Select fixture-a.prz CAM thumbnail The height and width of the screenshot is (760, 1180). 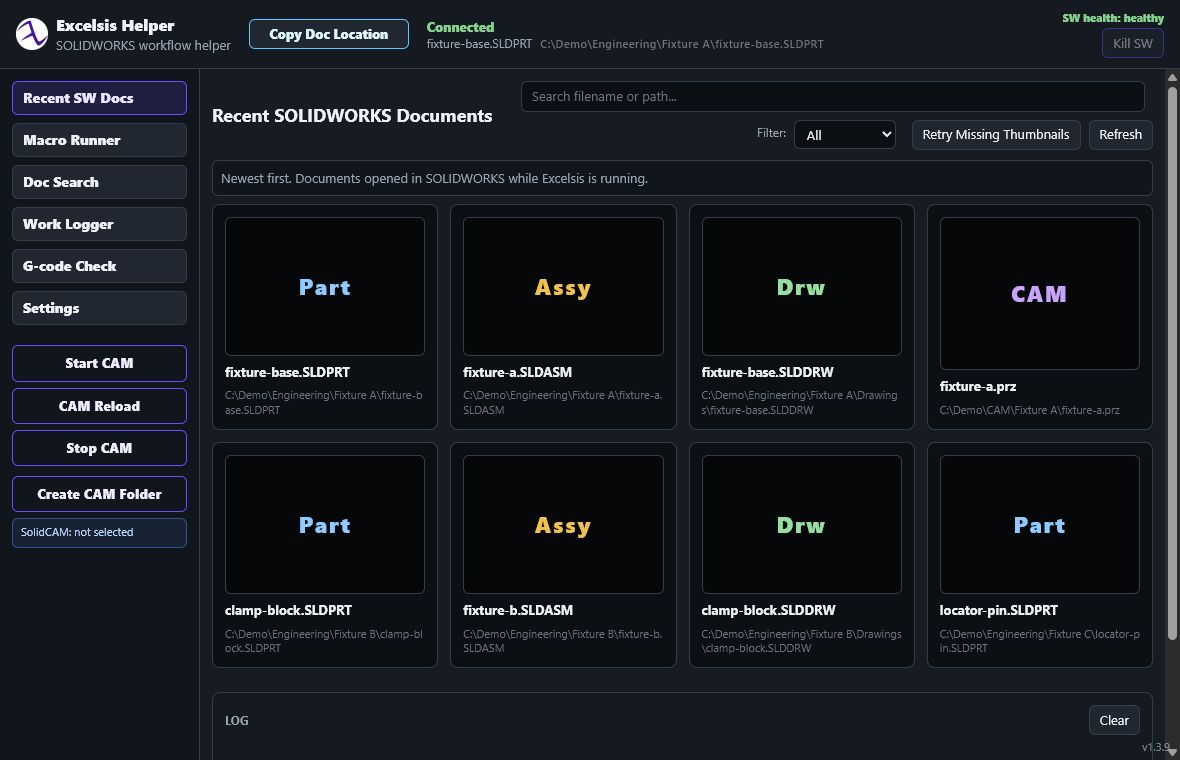[1039, 293]
